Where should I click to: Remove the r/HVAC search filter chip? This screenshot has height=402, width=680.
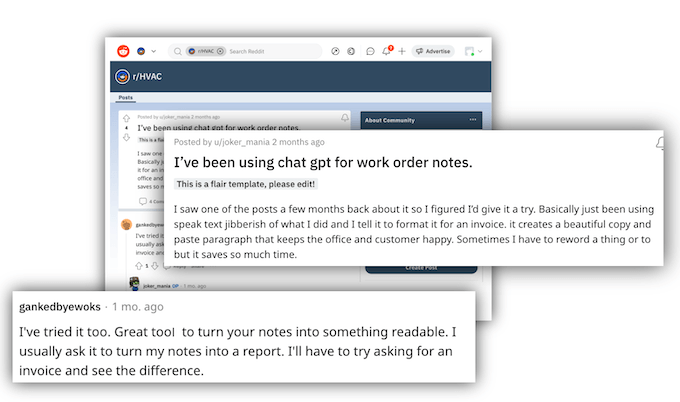pos(220,51)
